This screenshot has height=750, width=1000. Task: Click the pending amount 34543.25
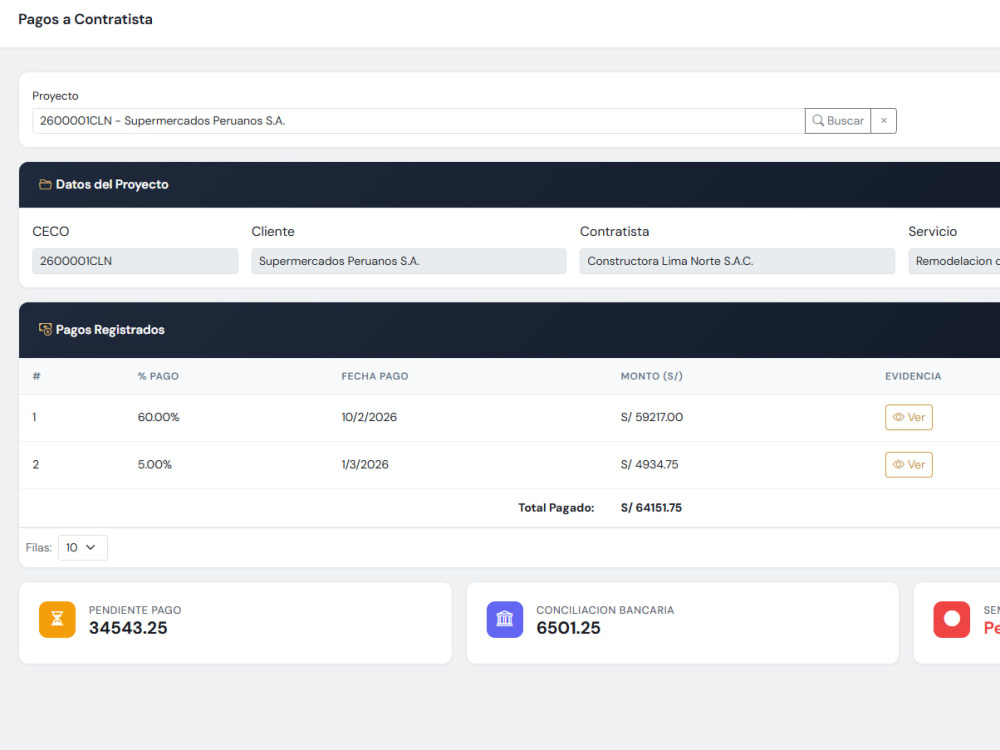tap(128, 628)
